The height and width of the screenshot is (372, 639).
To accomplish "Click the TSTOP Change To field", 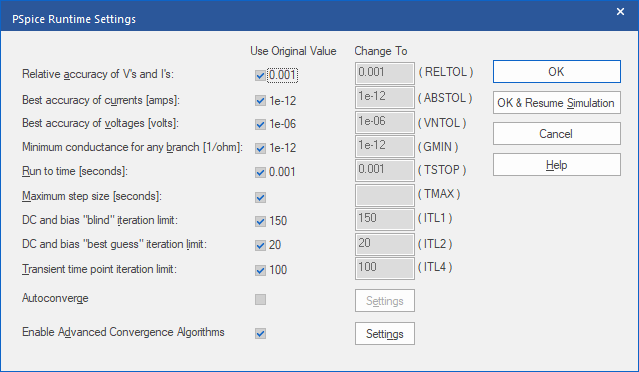I will [385, 171].
